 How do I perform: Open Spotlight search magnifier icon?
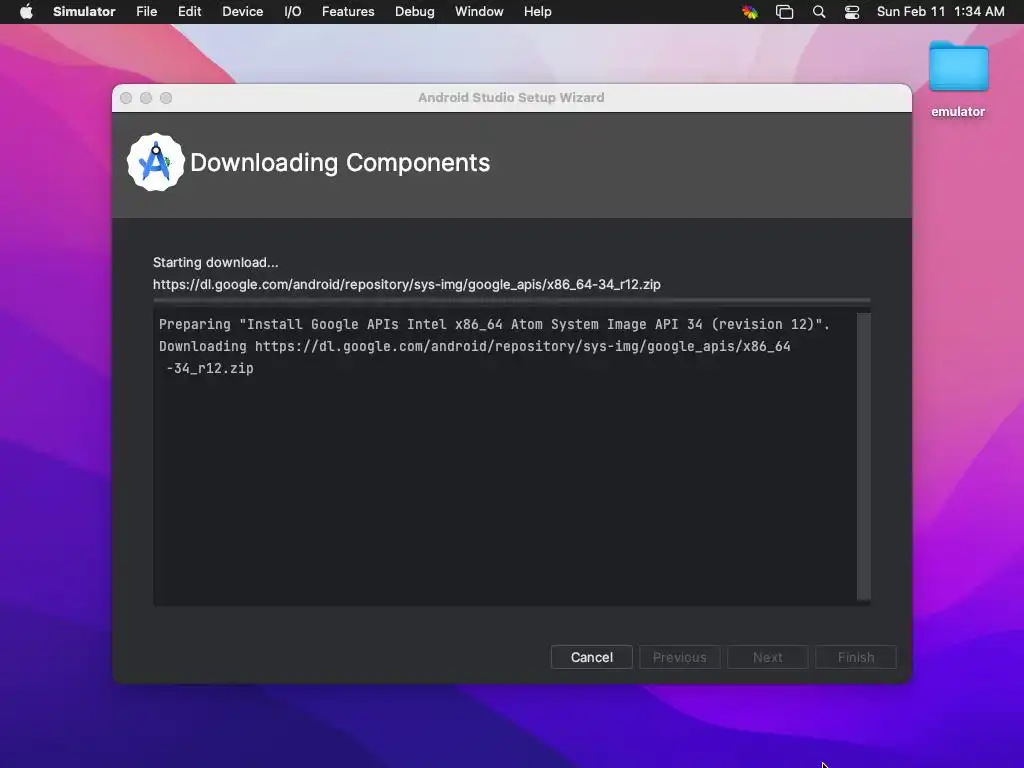pyautogui.click(x=819, y=12)
